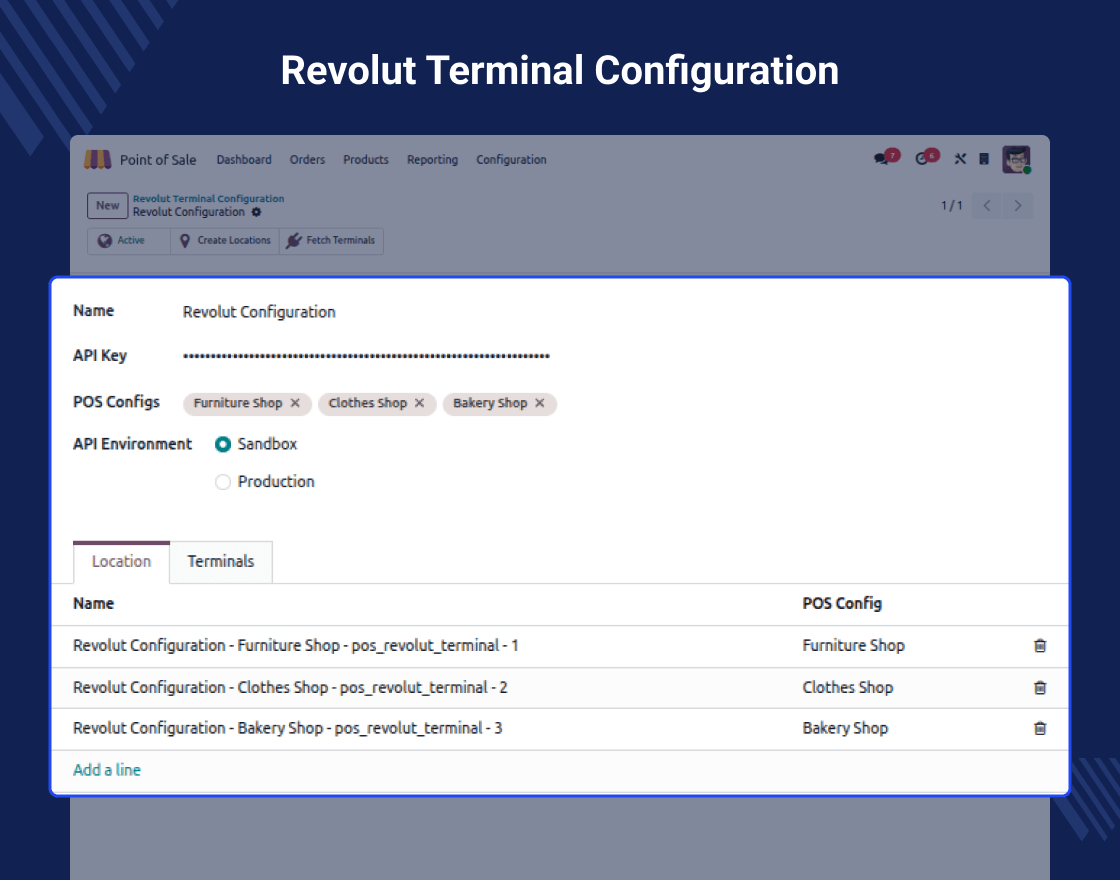Click the Point of Sale app title

coord(158,160)
